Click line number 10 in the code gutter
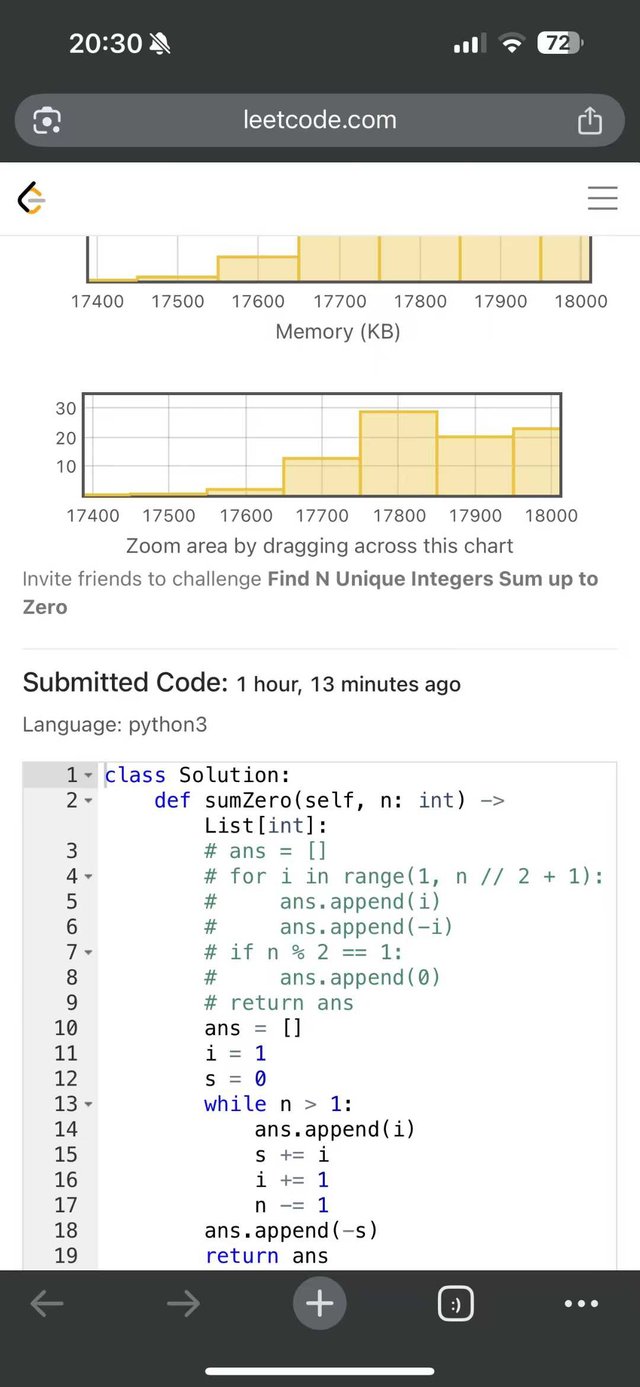 pyautogui.click(x=65, y=1028)
